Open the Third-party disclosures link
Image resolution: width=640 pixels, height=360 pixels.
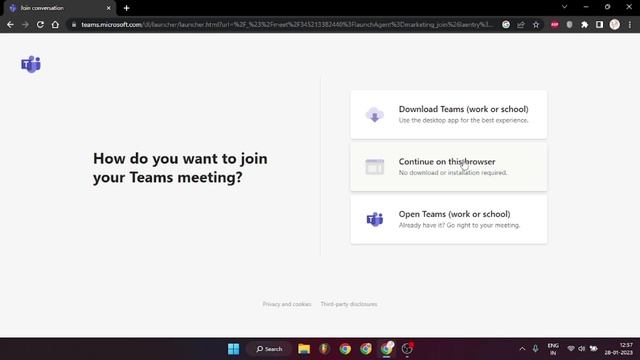pyautogui.click(x=349, y=304)
